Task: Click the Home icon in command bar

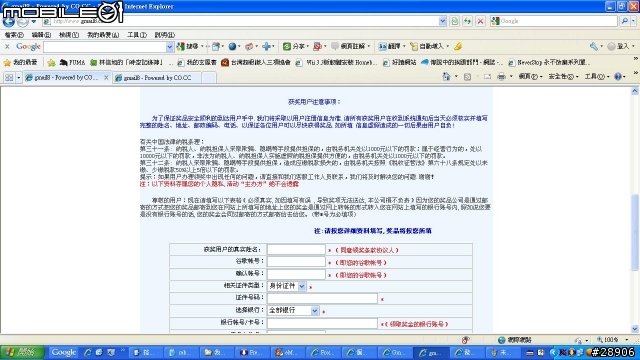Action: (x=446, y=76)
